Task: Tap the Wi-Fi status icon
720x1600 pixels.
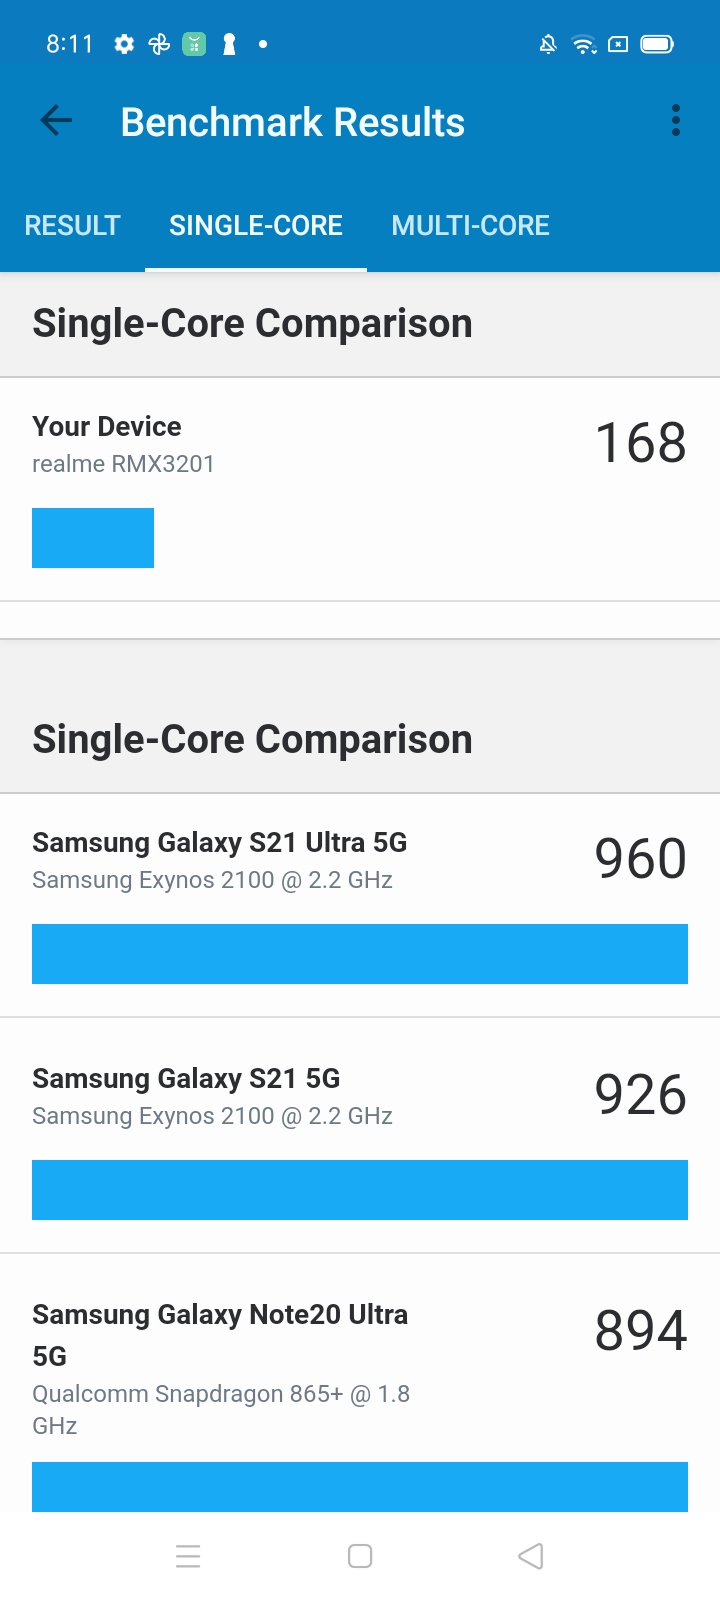Action: click(584, 44)
